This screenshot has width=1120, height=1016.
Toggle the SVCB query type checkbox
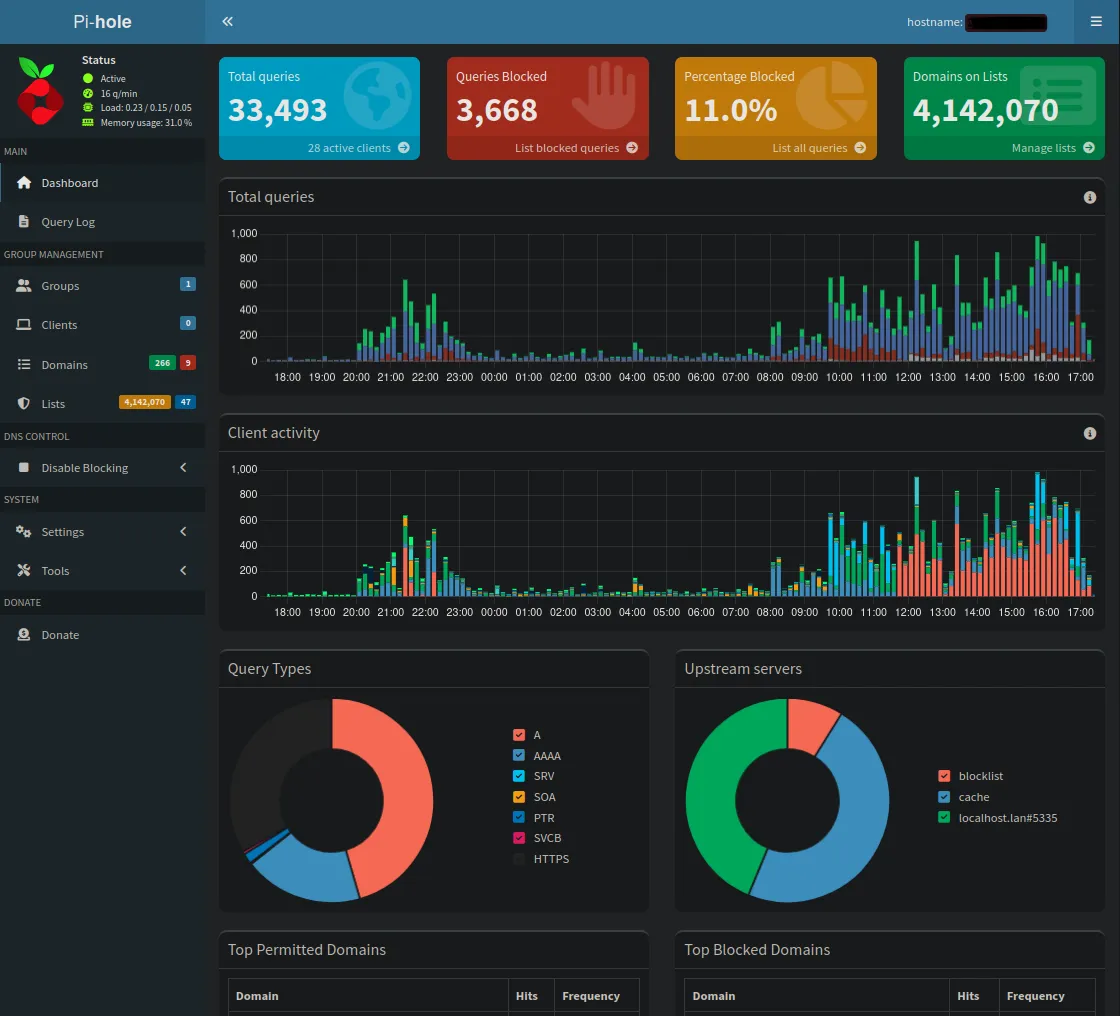[x=519, y=838]
